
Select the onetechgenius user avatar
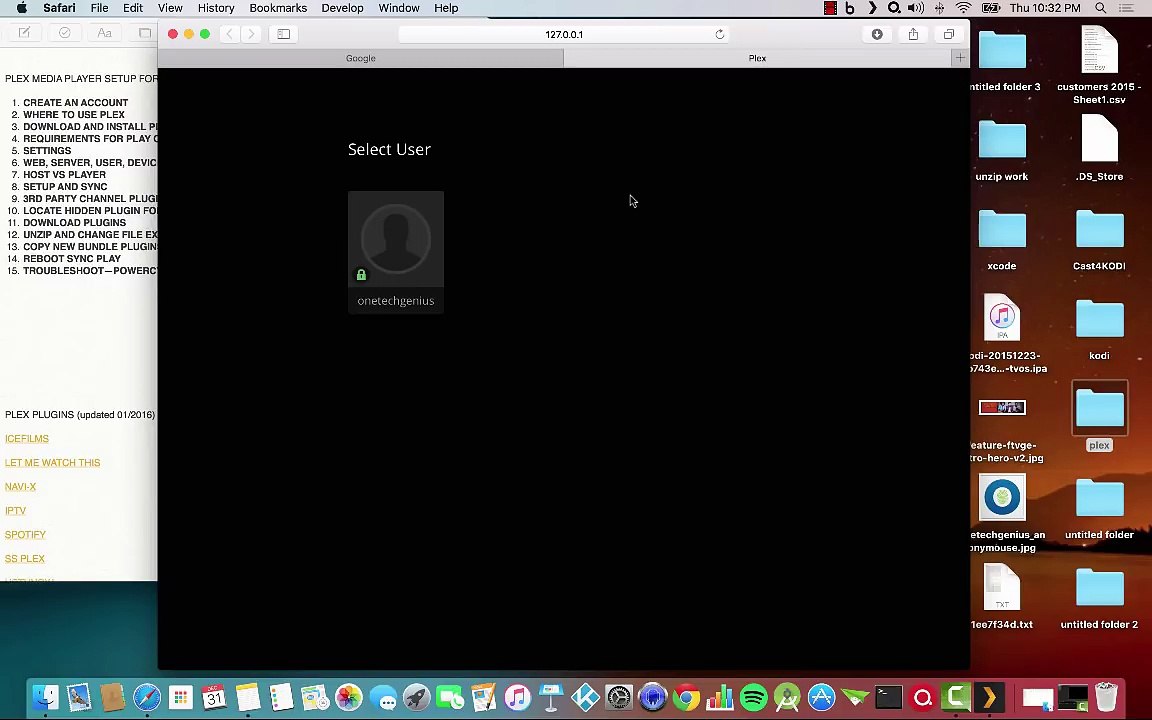pyautogui.click(x=395, y=239)
